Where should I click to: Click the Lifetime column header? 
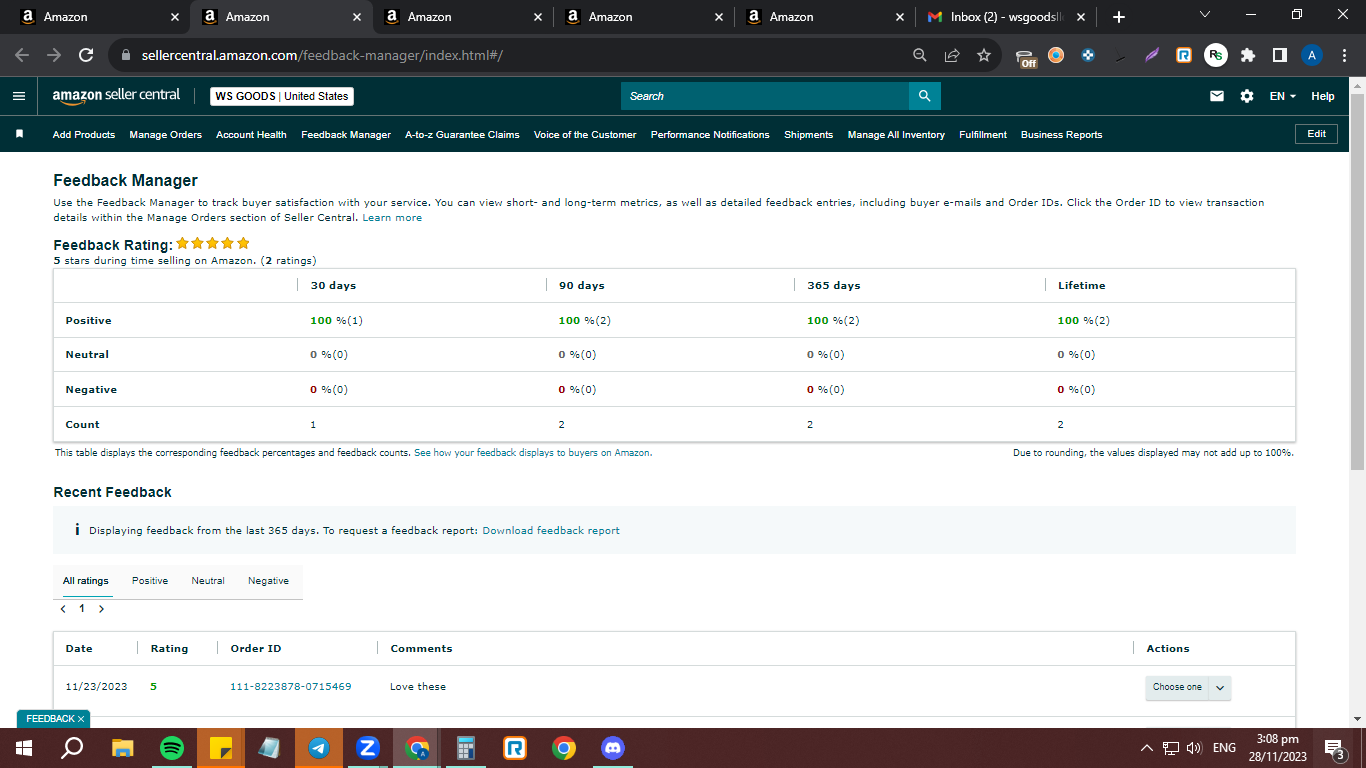[x=1082, y=286]
